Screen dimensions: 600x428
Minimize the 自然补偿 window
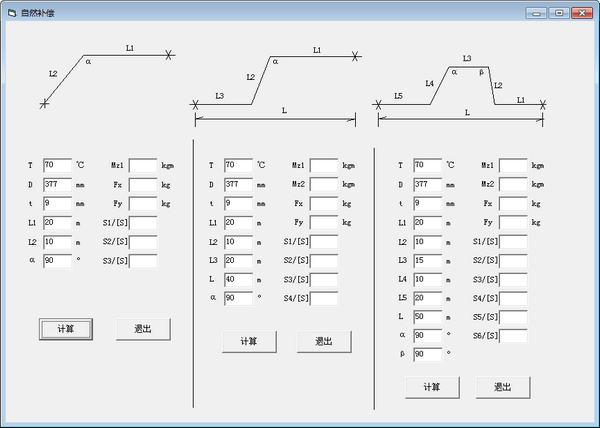click(539, 13)
